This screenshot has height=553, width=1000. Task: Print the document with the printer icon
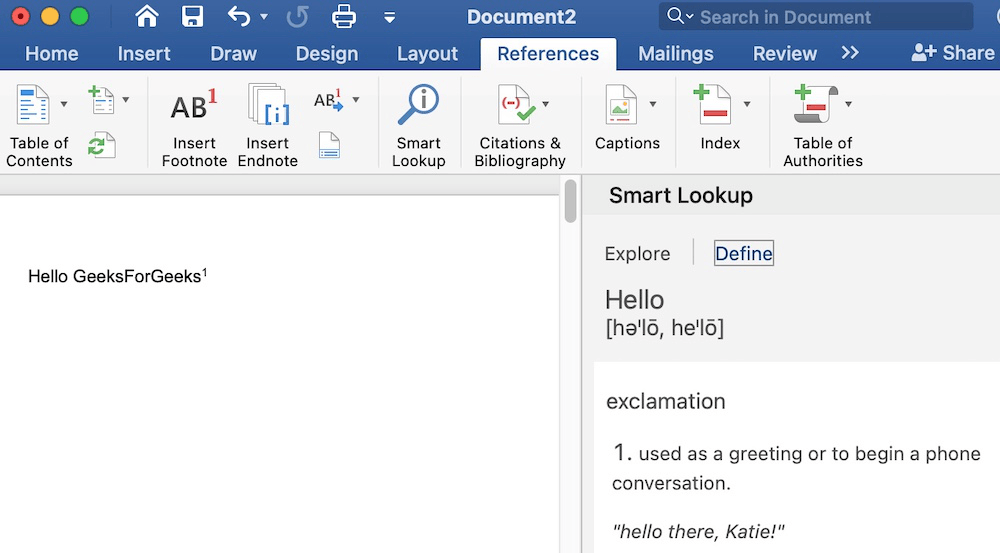click(344, 17)
